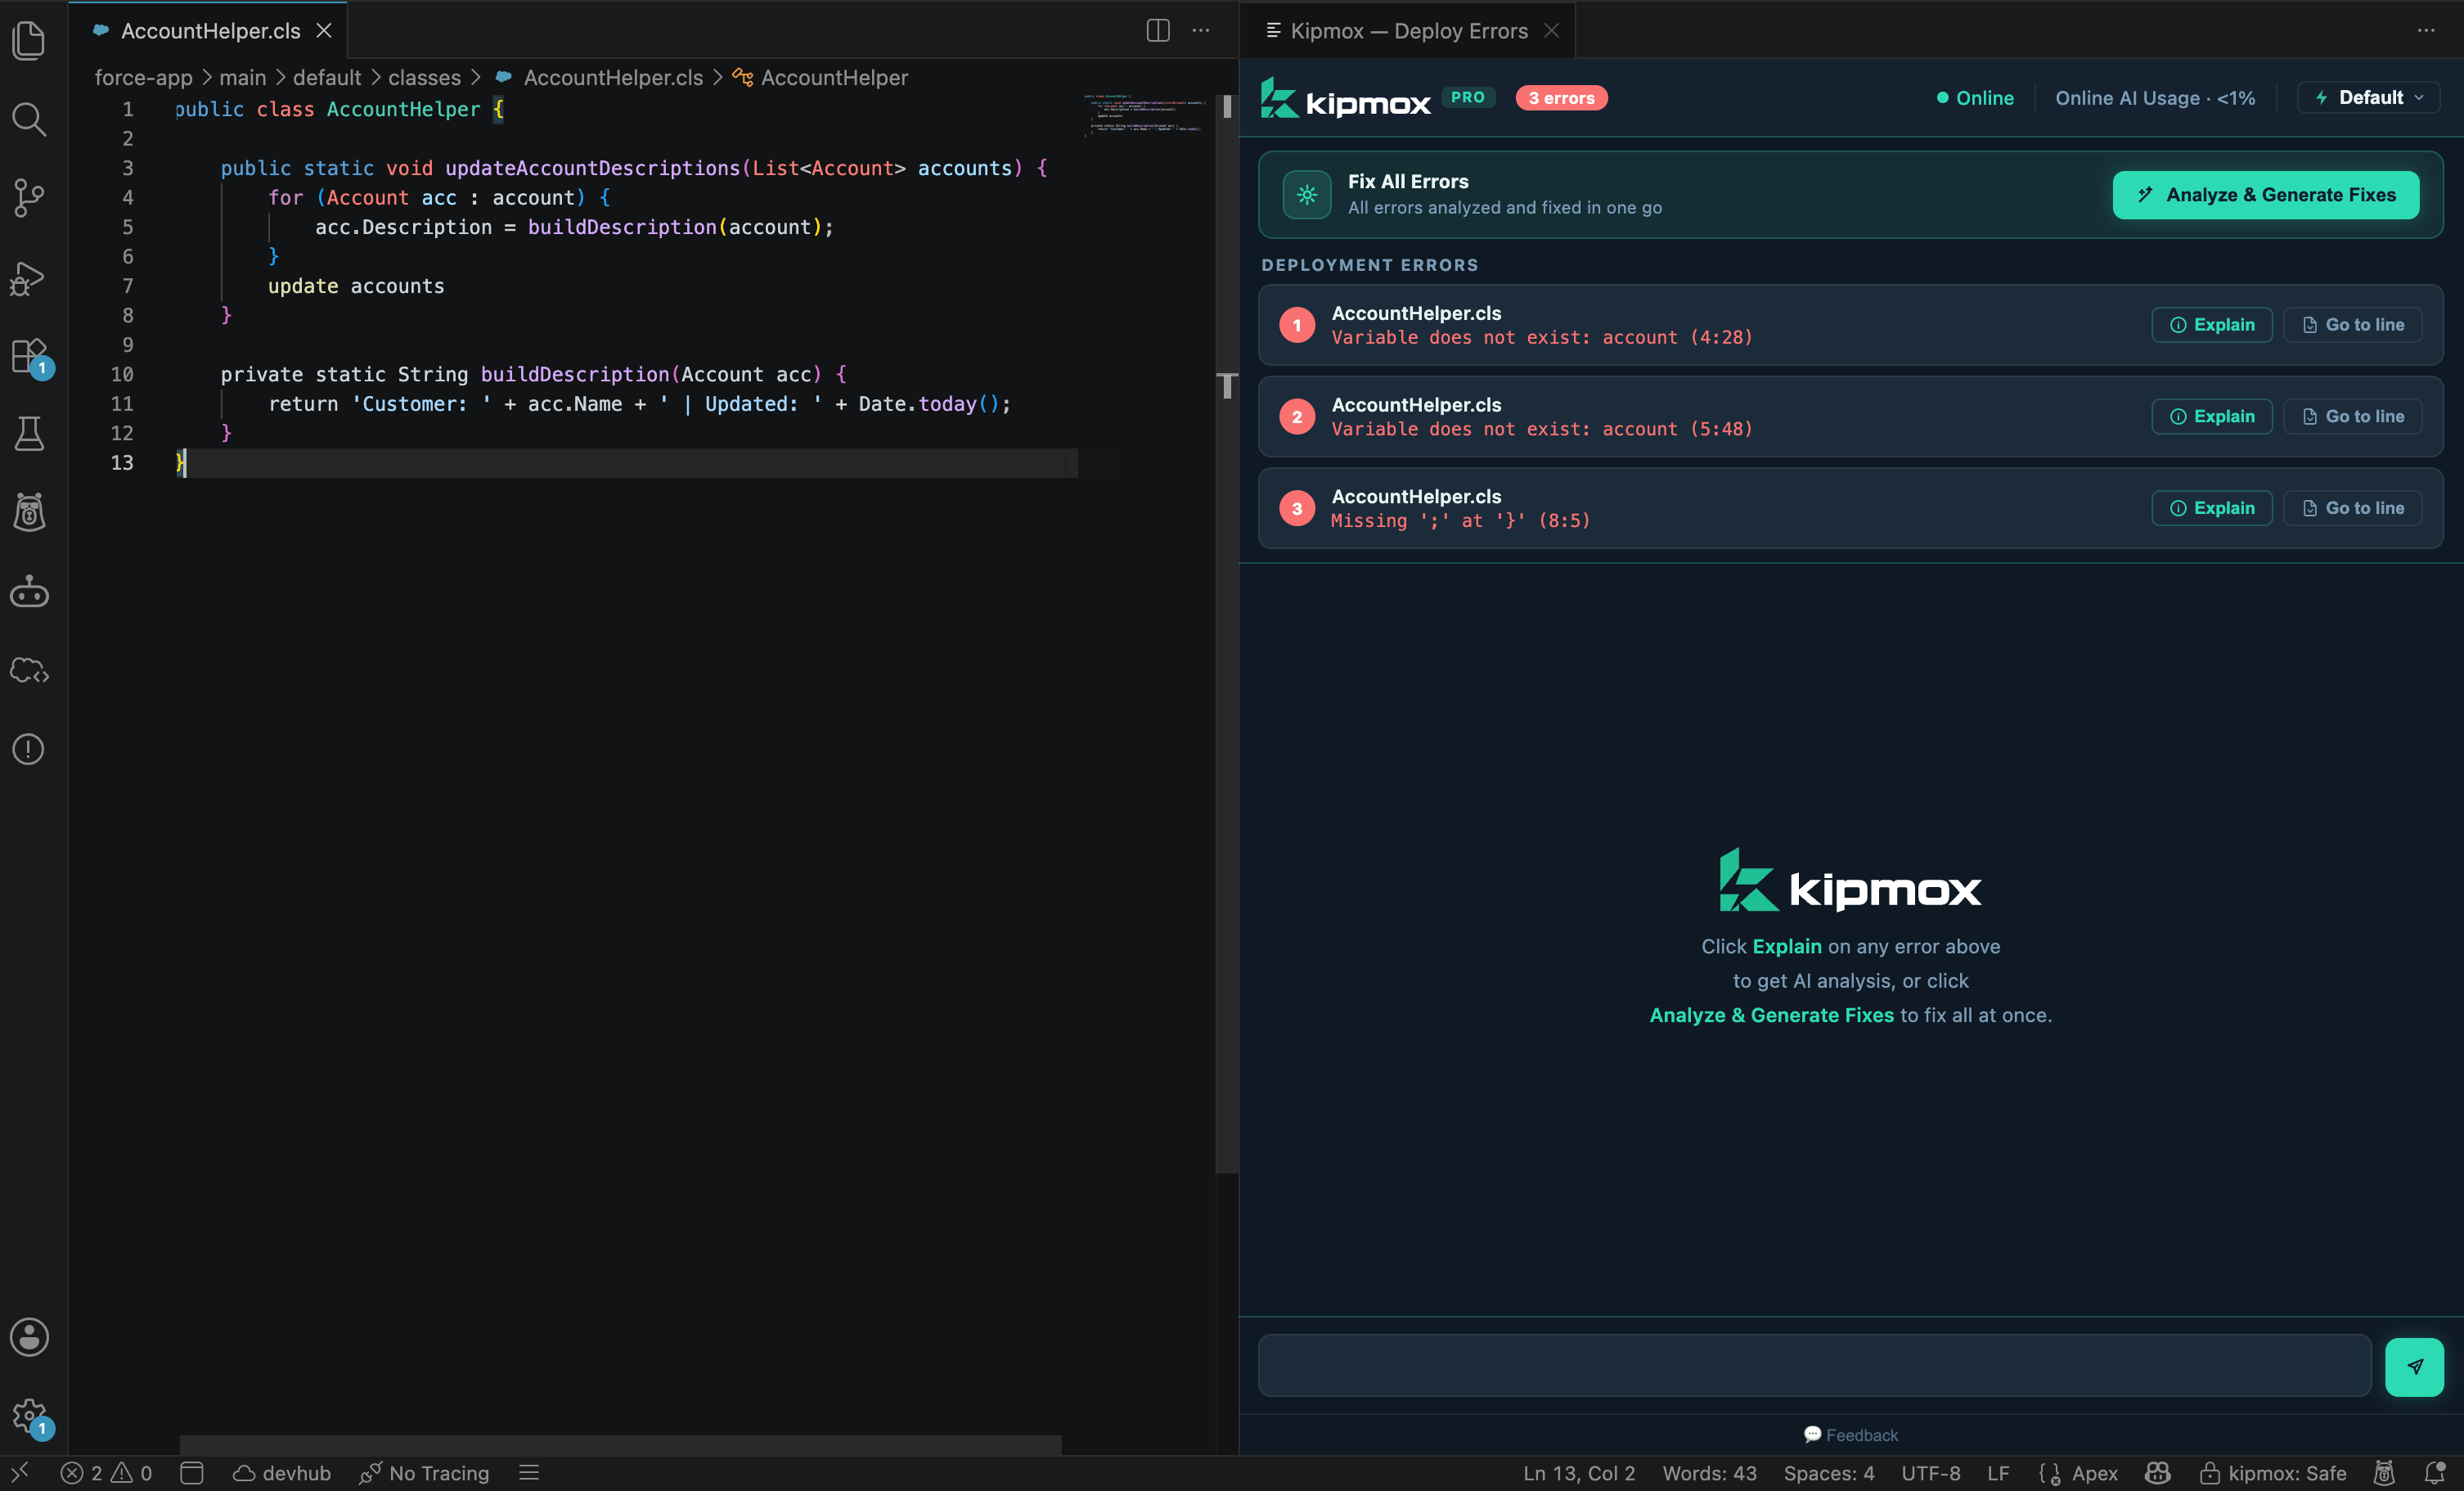Open the Feedback link
The image size is (2464, 1491).
point(1851,1435)
